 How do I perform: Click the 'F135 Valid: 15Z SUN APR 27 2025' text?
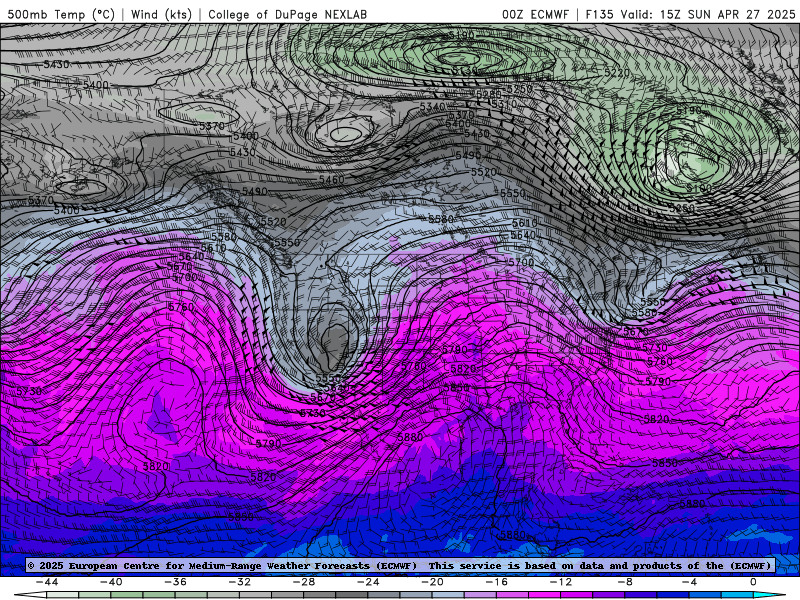click(690, 14)
